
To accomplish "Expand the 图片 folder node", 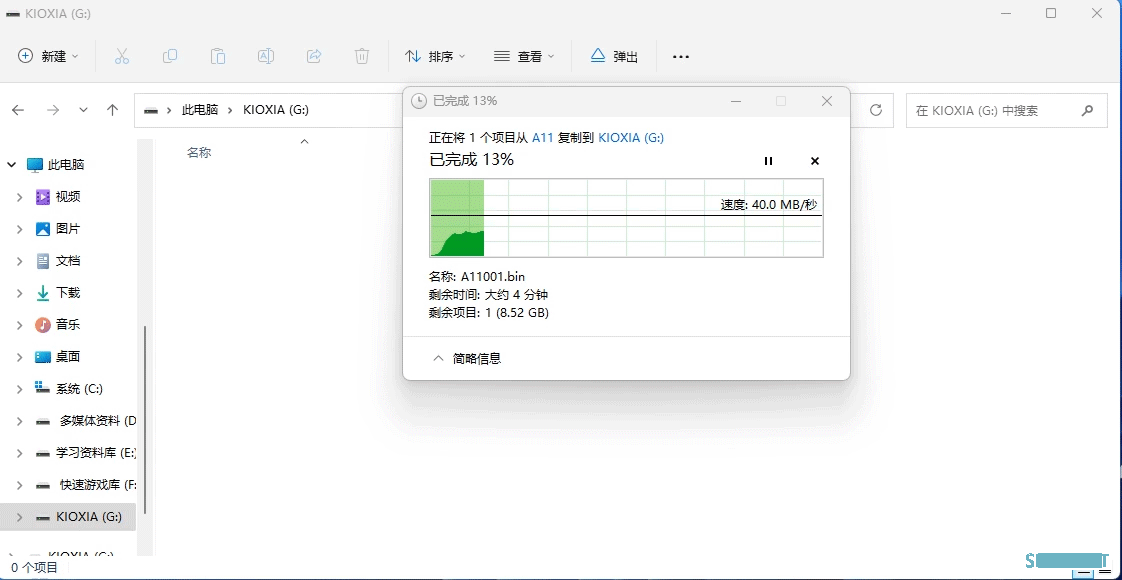I will [x=20, y=230].
